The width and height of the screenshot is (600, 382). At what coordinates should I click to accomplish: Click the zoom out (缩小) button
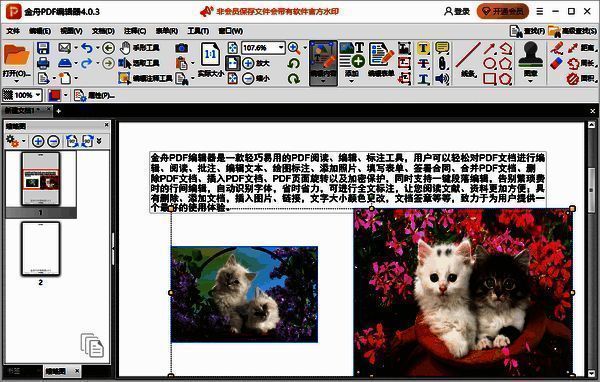click(256, 78)
